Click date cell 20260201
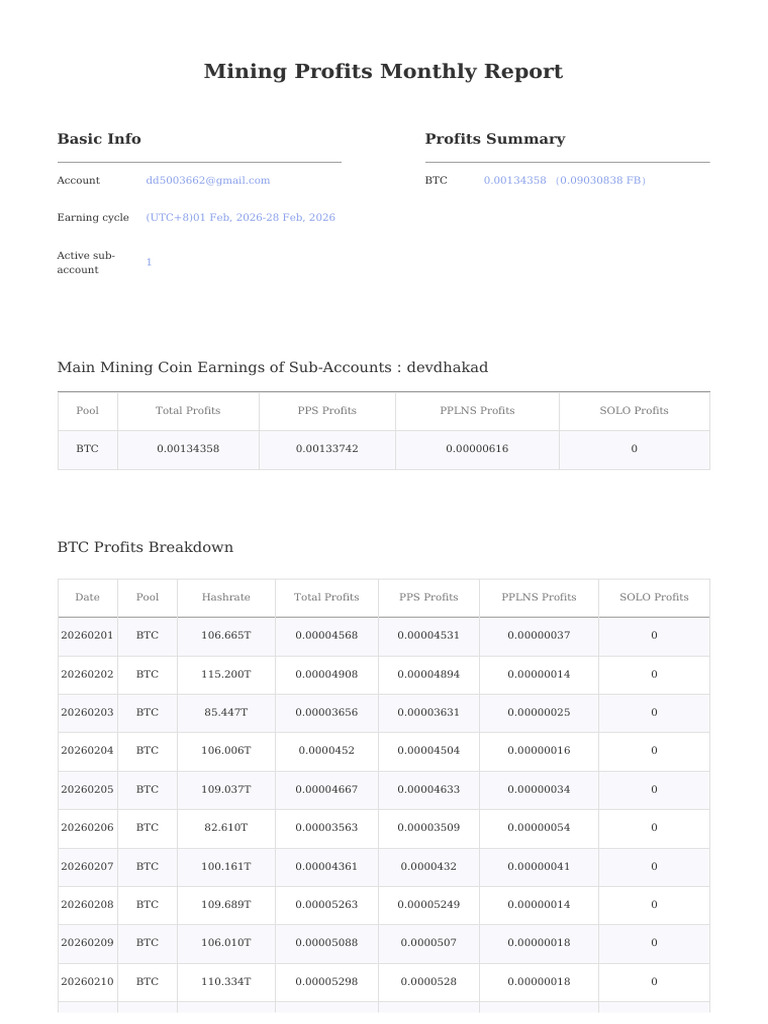 click(87, 635)
